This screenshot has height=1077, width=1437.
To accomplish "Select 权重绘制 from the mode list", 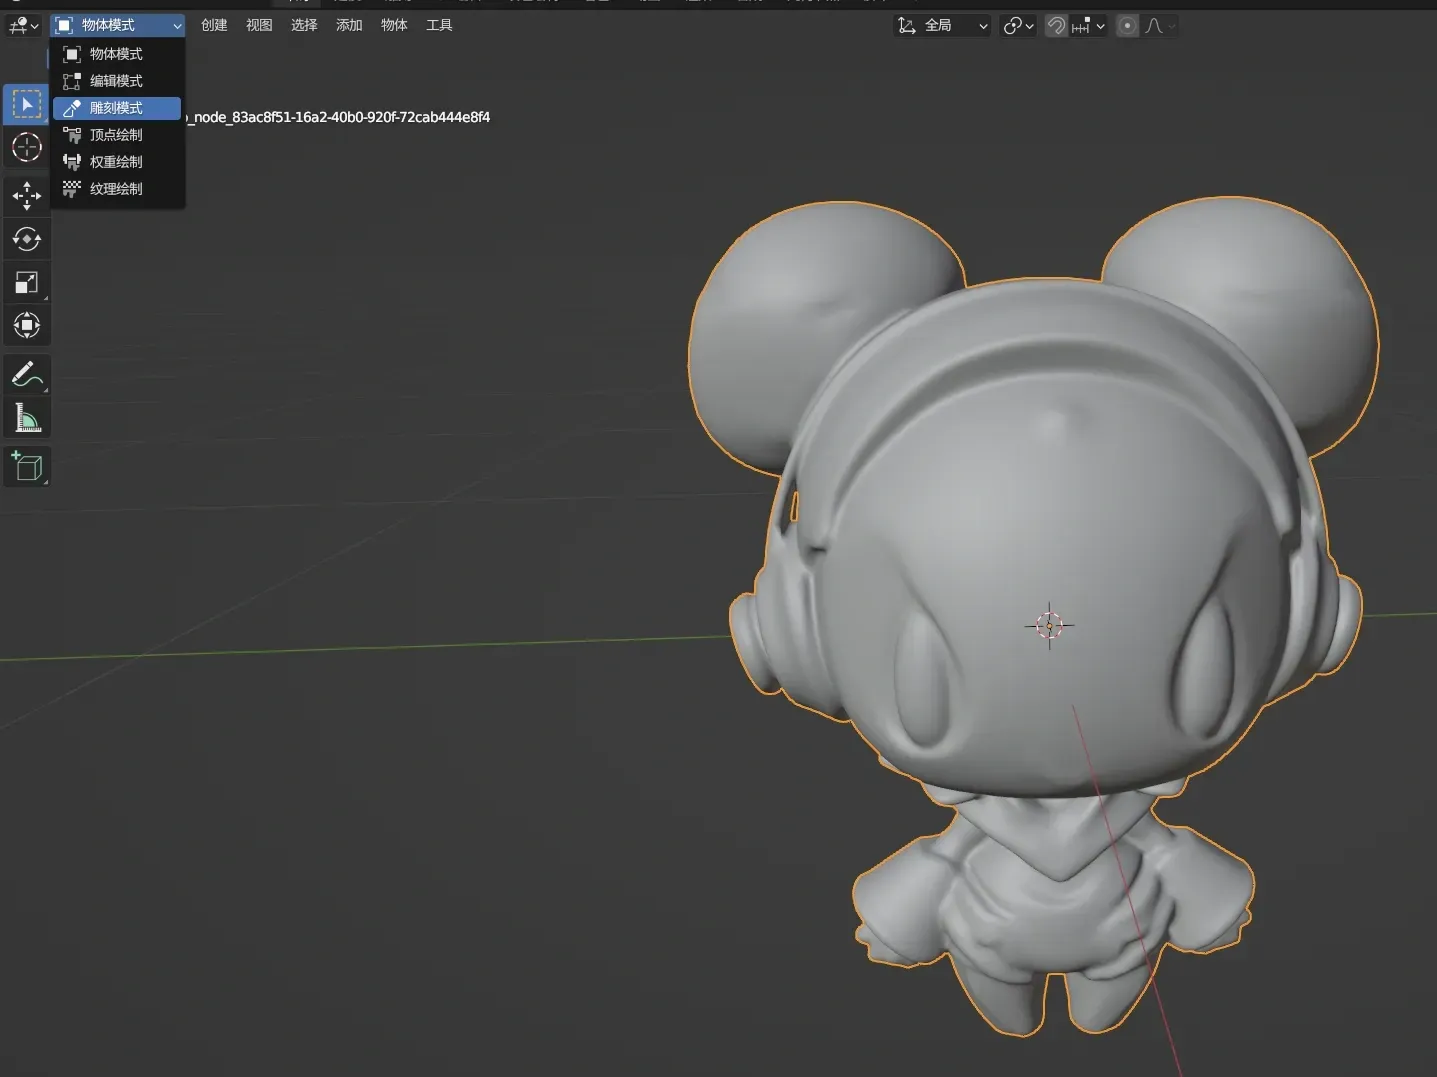I will (117, 162).
